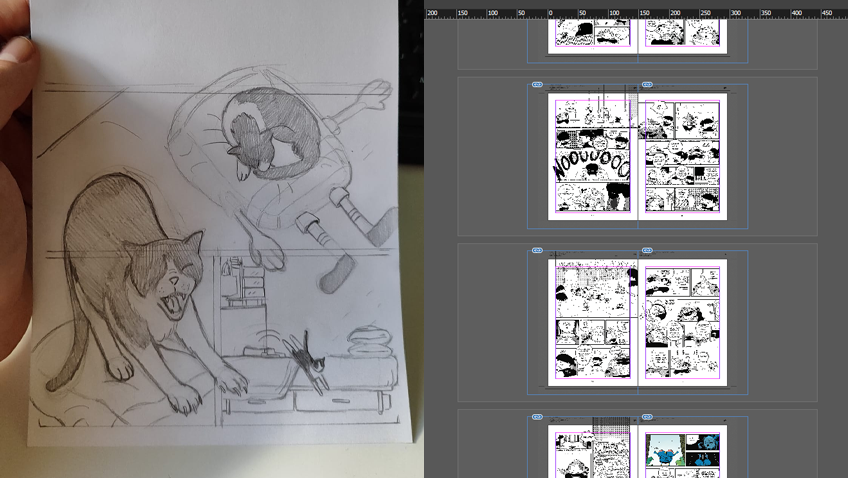Select left page of the third spread
This screenshot has height=478, width=848.
coord(592,321)
